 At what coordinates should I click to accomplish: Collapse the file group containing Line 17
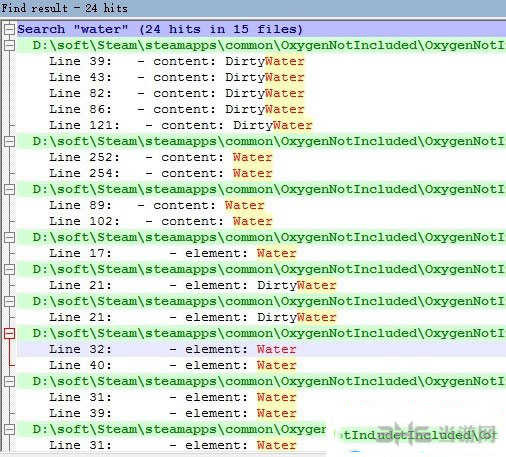point(9,237)
